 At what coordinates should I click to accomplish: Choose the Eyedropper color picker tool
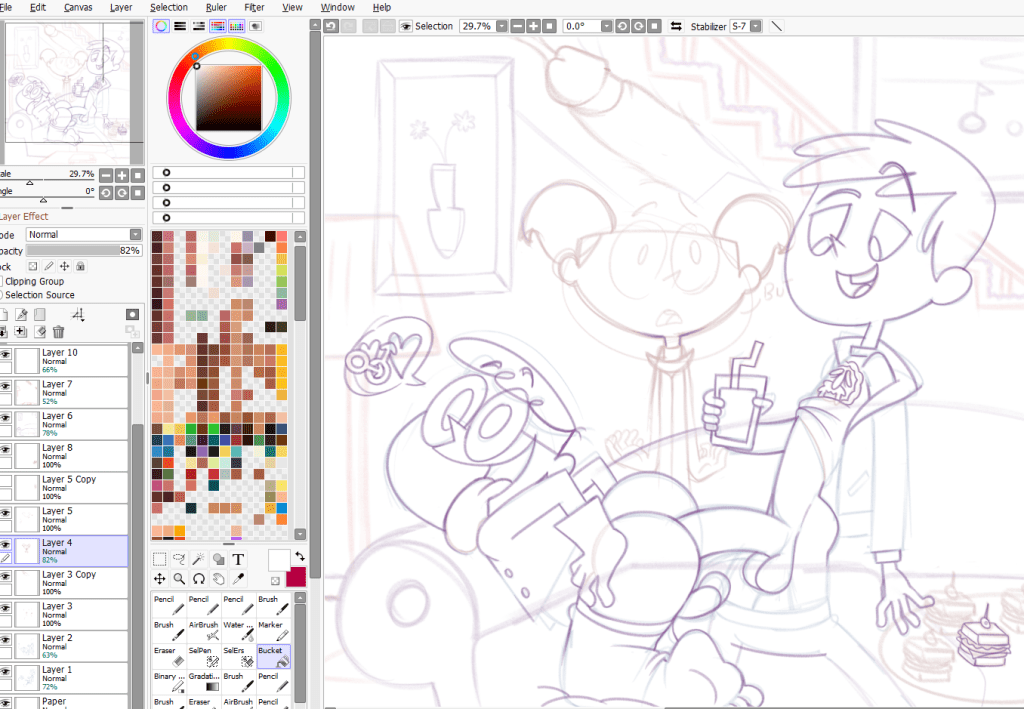pyautogui.click(x=238, y=579)
